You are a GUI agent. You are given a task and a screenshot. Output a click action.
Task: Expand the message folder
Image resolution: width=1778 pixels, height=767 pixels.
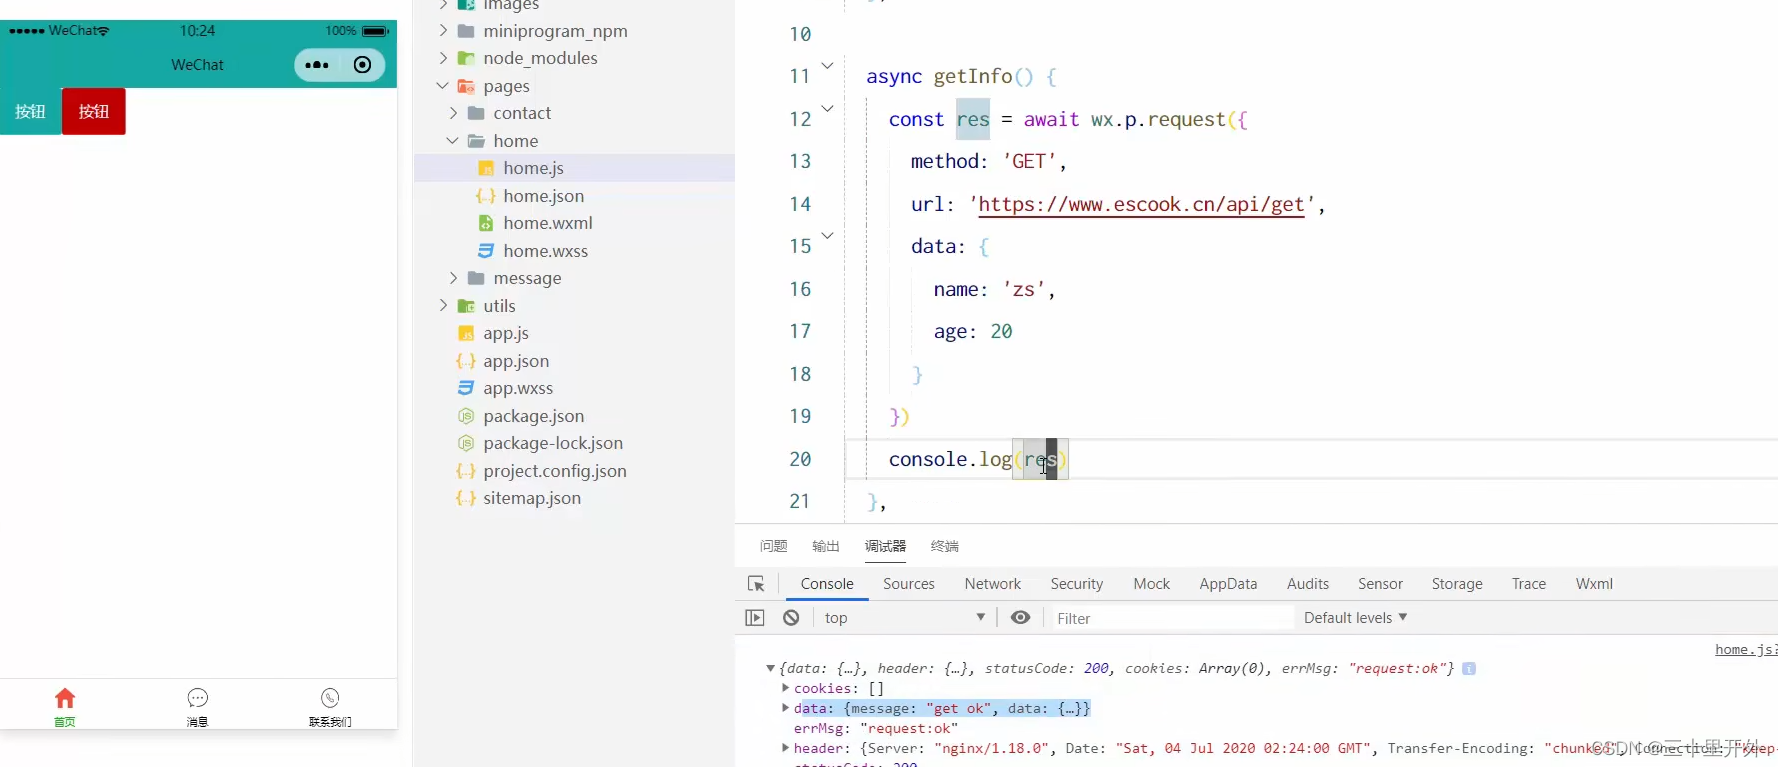point(453,278)
